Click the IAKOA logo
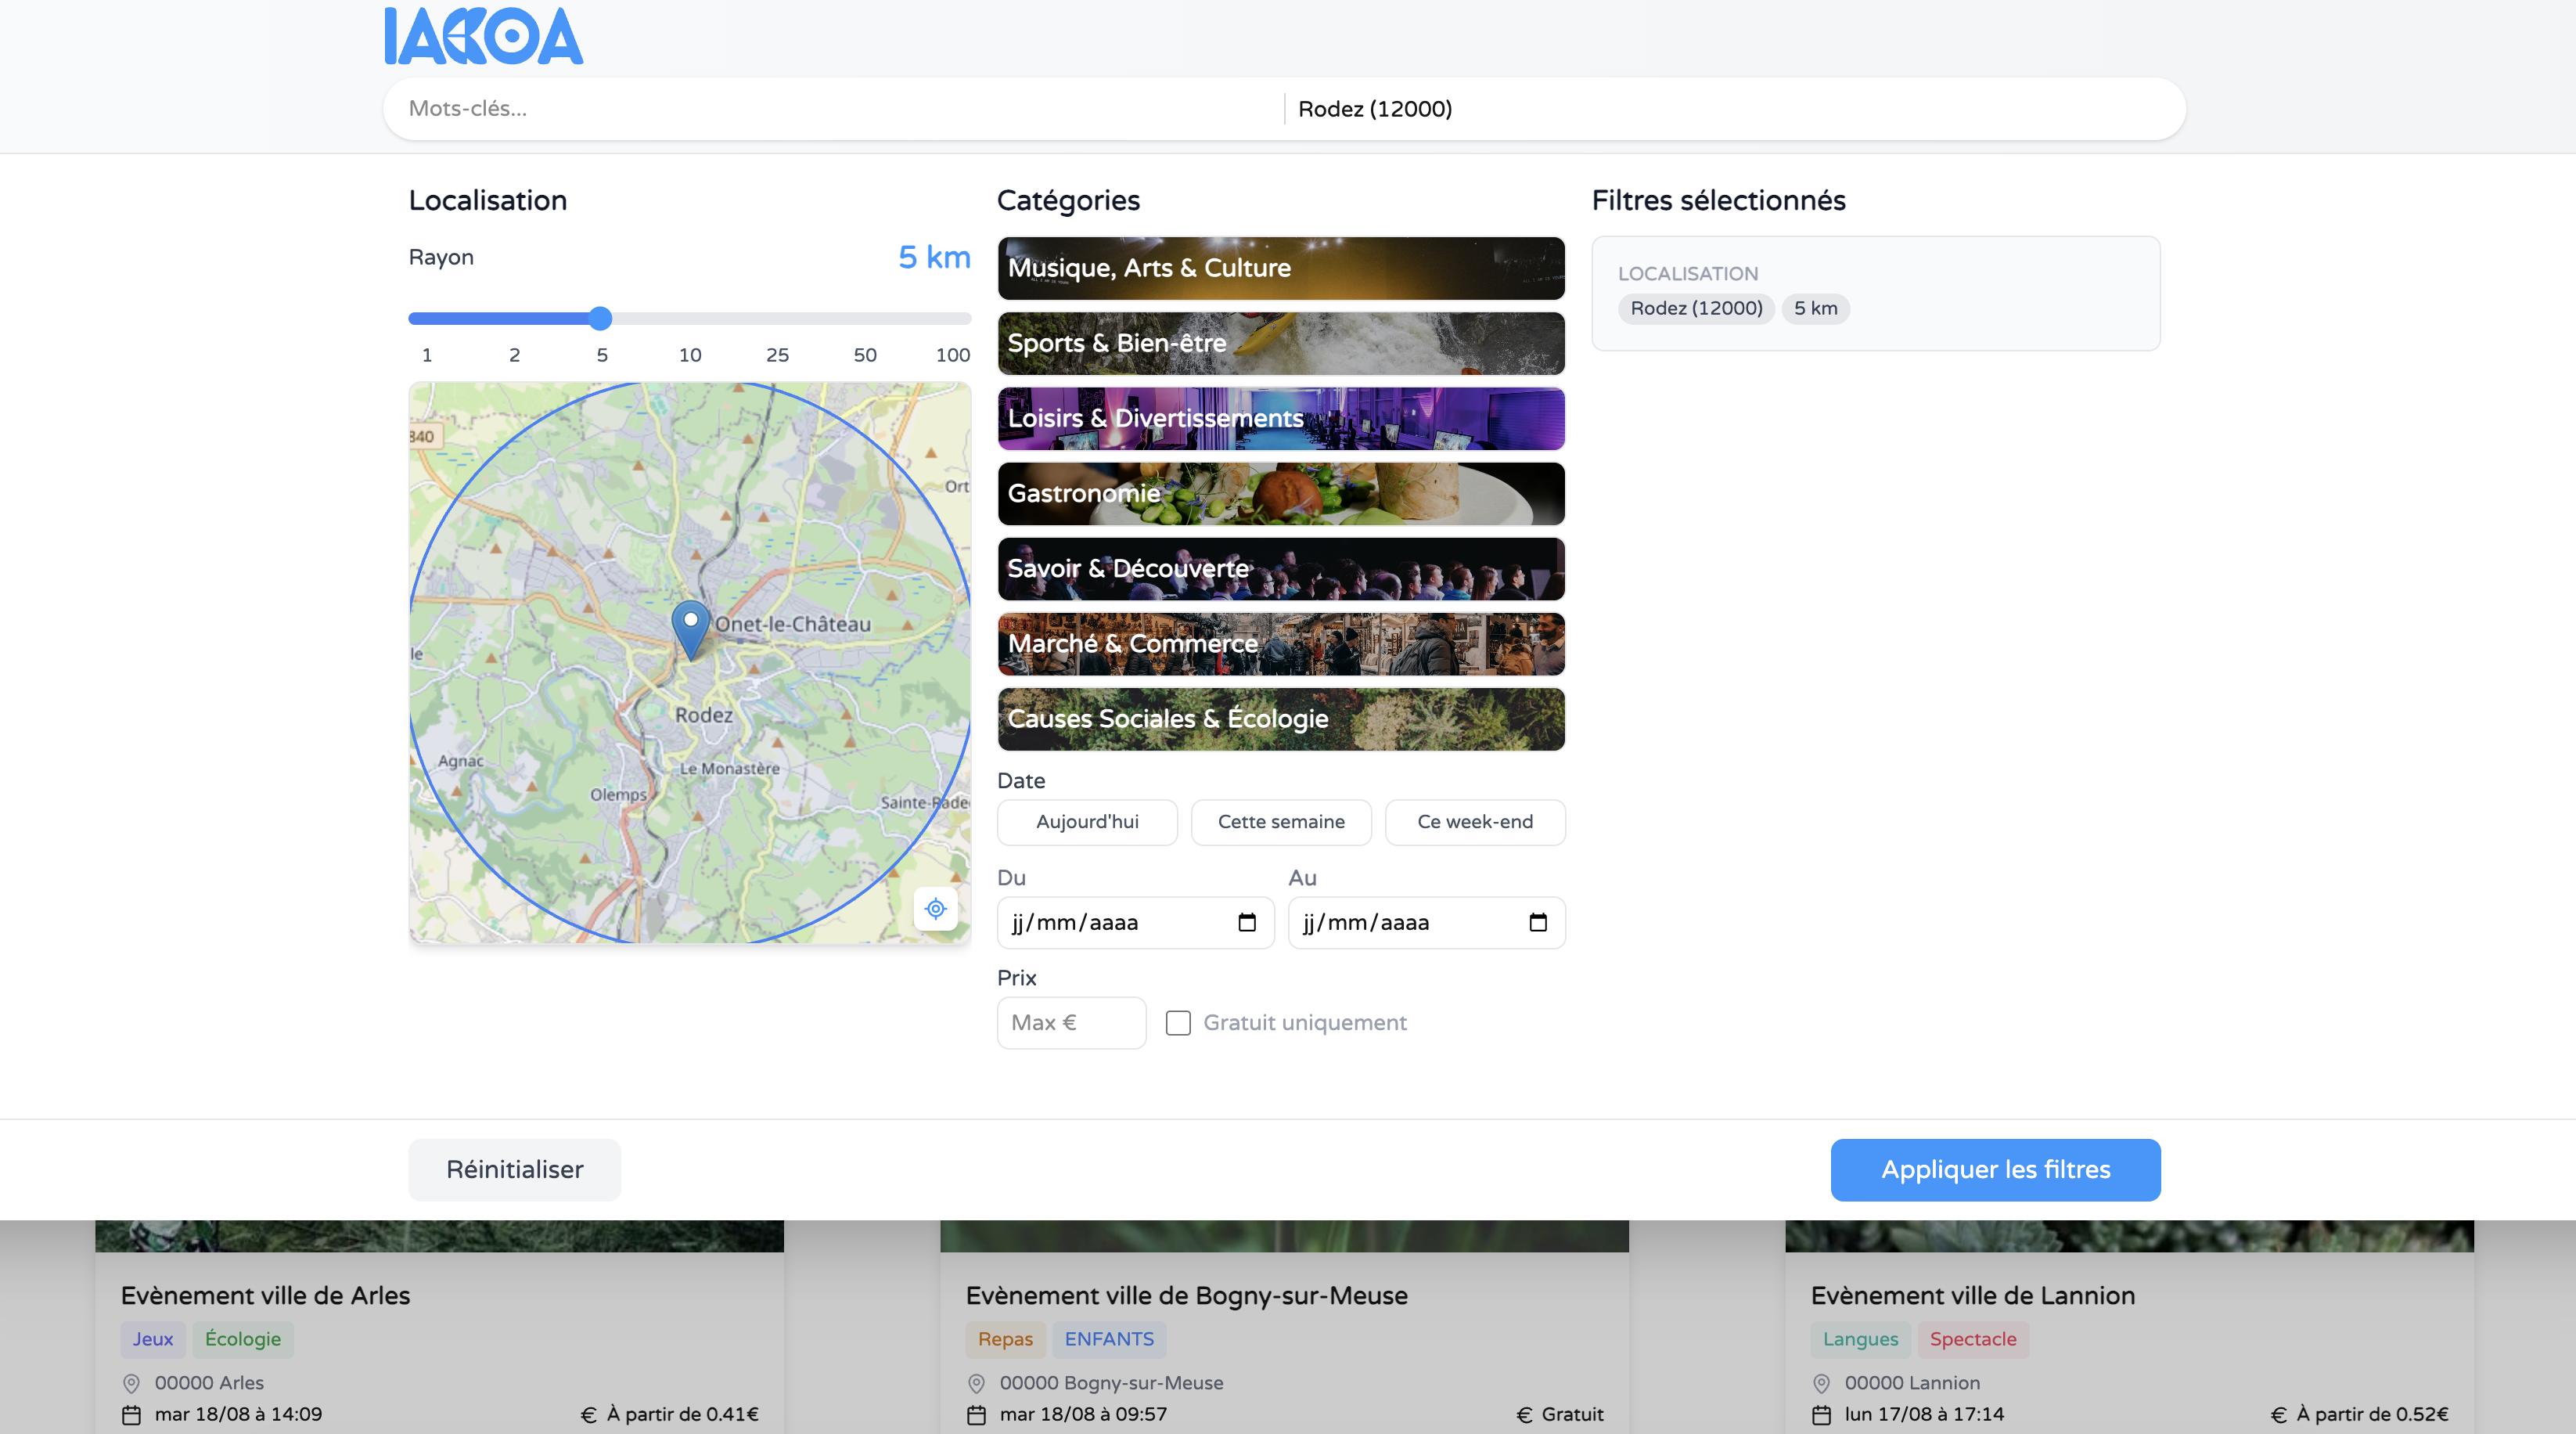 pos(483,37)
